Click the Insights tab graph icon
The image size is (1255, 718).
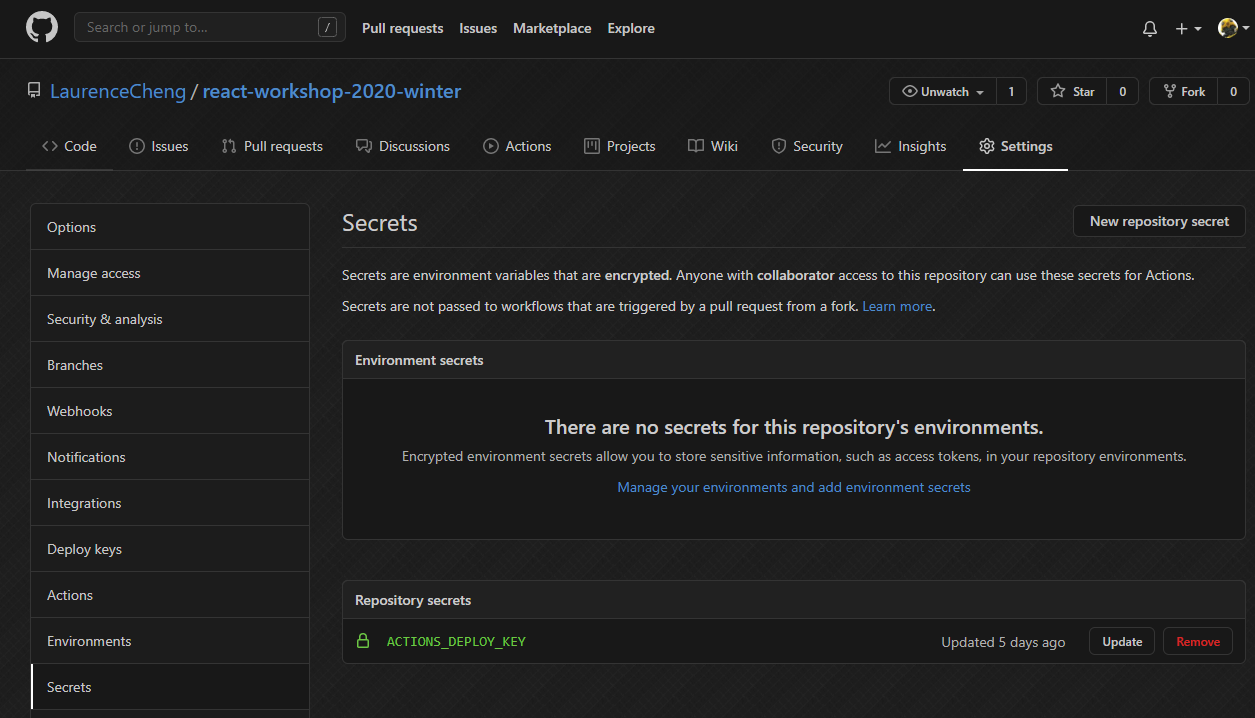(x=883, y=146)
